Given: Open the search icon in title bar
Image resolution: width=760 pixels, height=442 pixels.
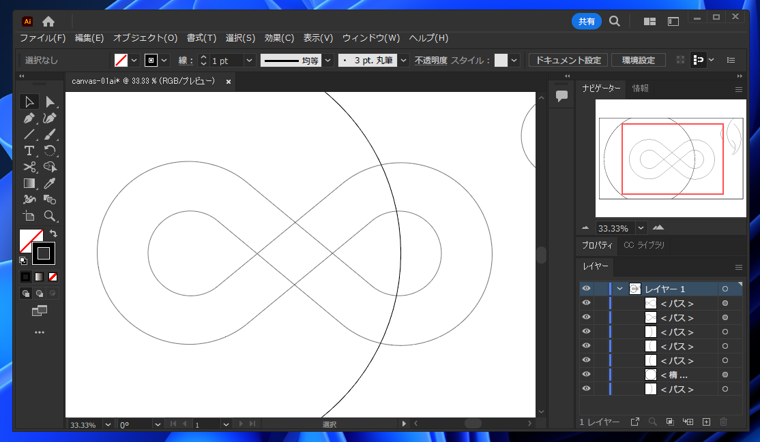Looking at the screenshot, I should [615, 21].
